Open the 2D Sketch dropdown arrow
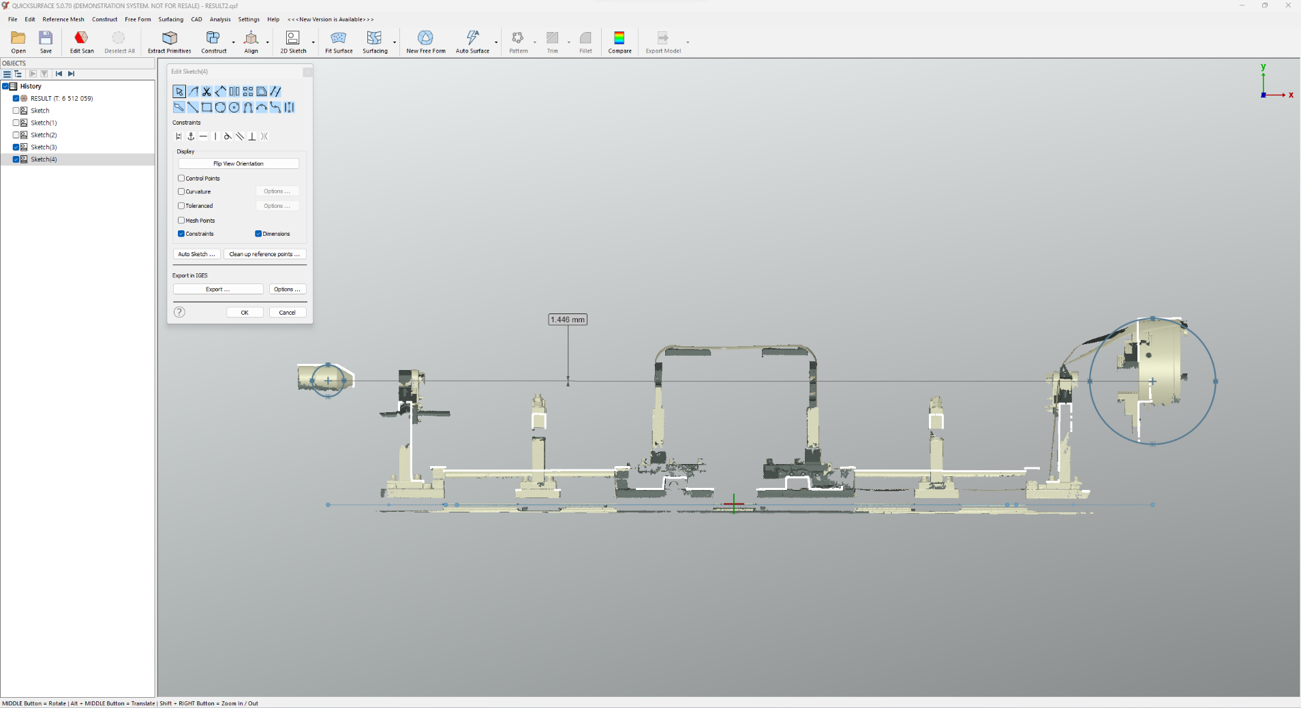Screen dimensions: 1301x708 [x=313, y=42]
